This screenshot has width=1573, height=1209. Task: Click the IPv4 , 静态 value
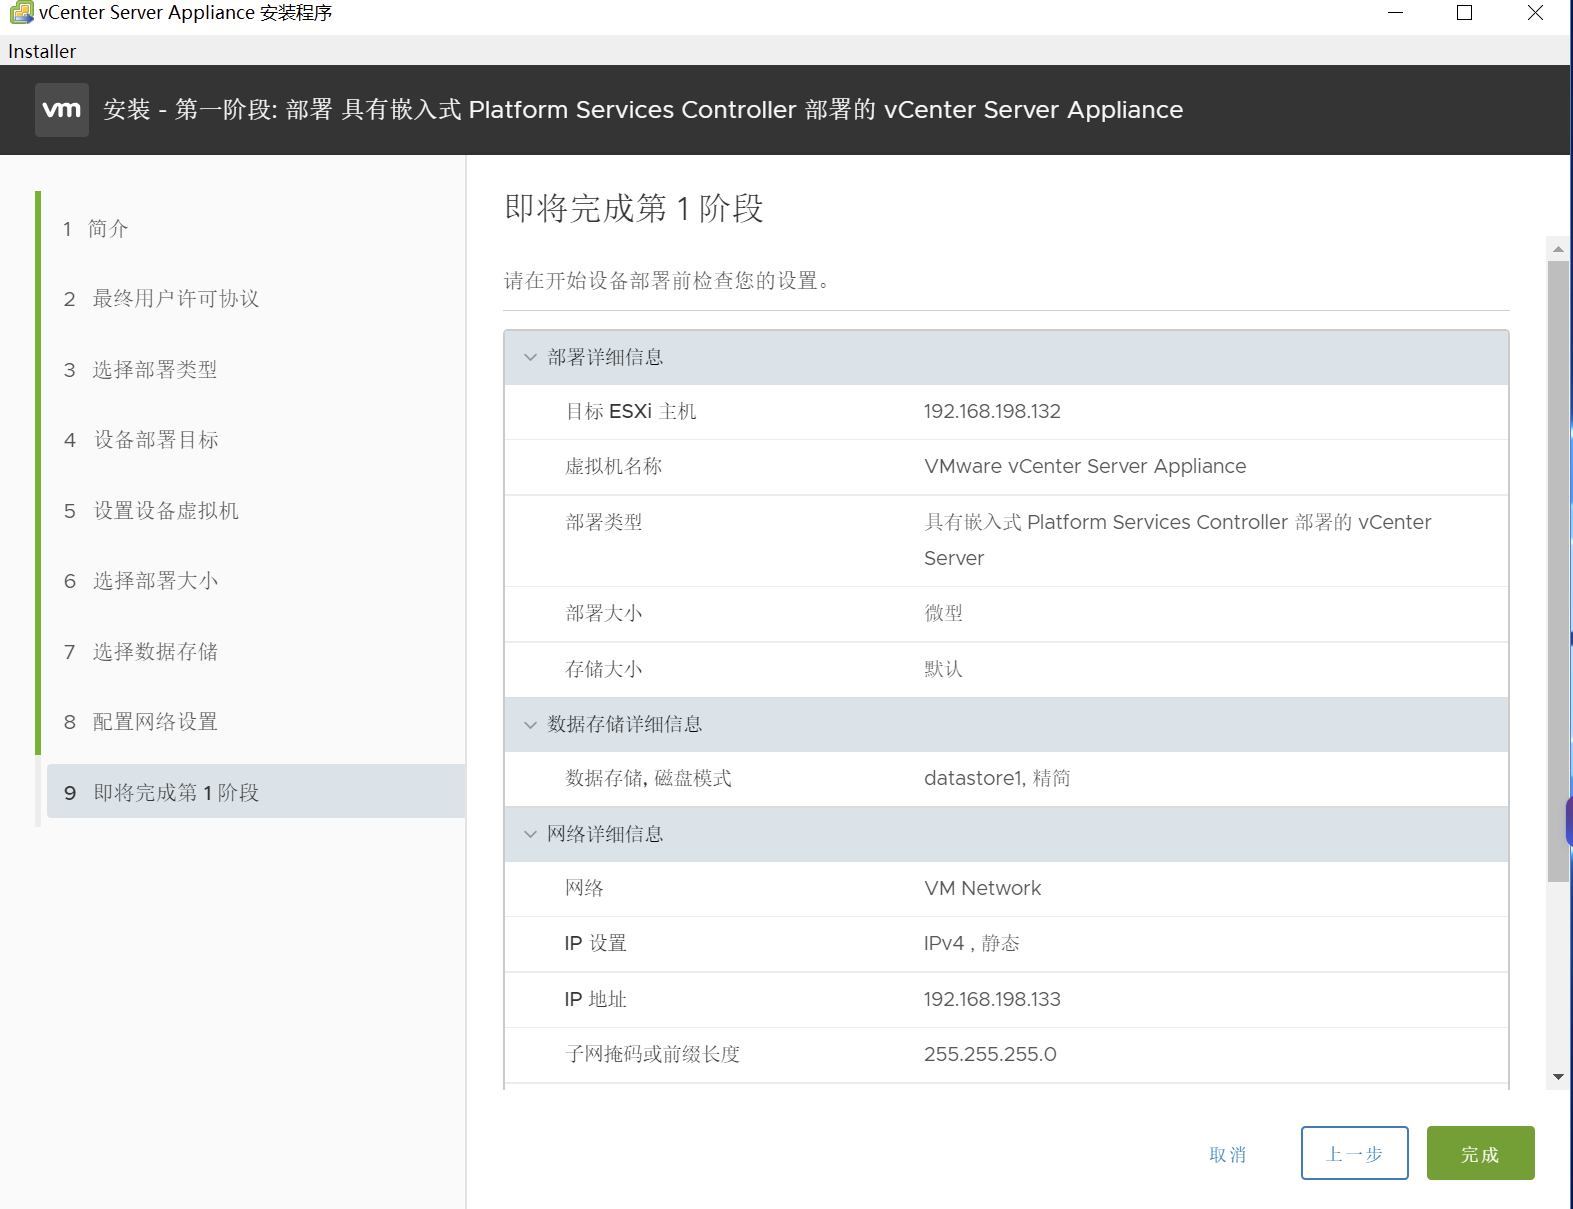click(x=971, y=943)
